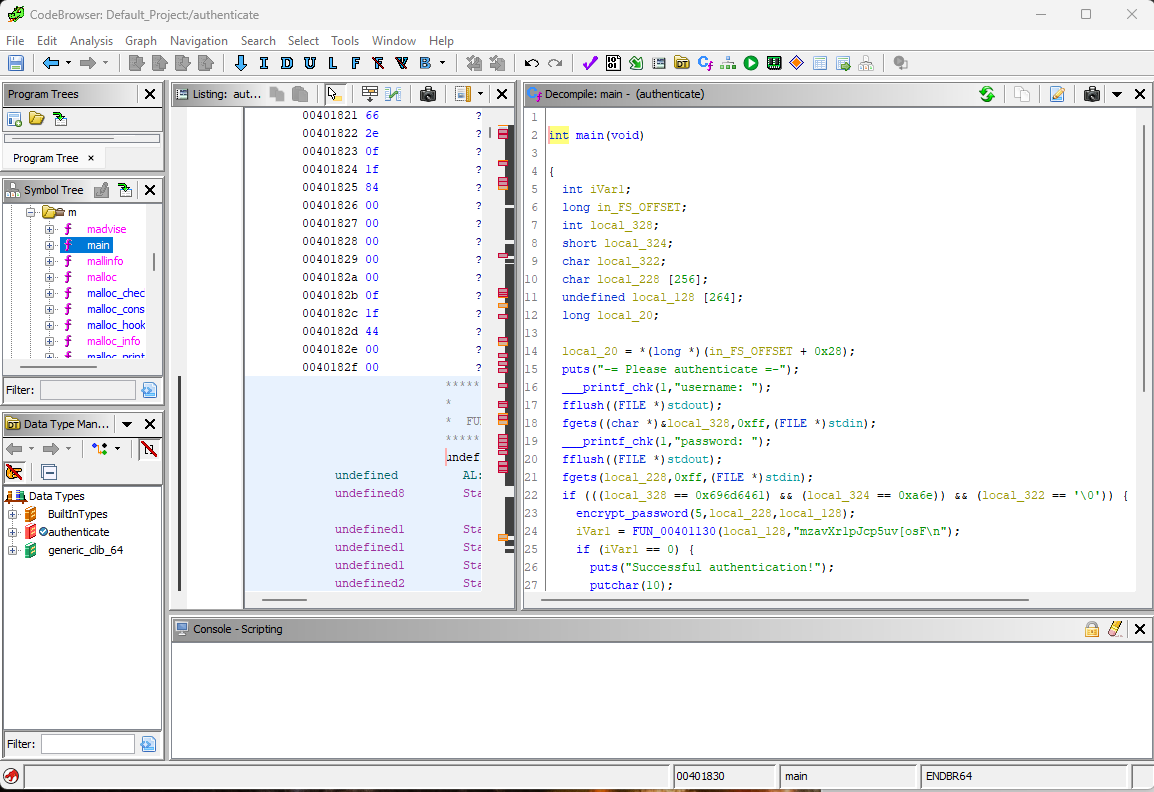The width and height of the screenshot is (1154, 792).
Task: Click the Symbol Tree vertical scrollbar
Action: click(153, 262)
